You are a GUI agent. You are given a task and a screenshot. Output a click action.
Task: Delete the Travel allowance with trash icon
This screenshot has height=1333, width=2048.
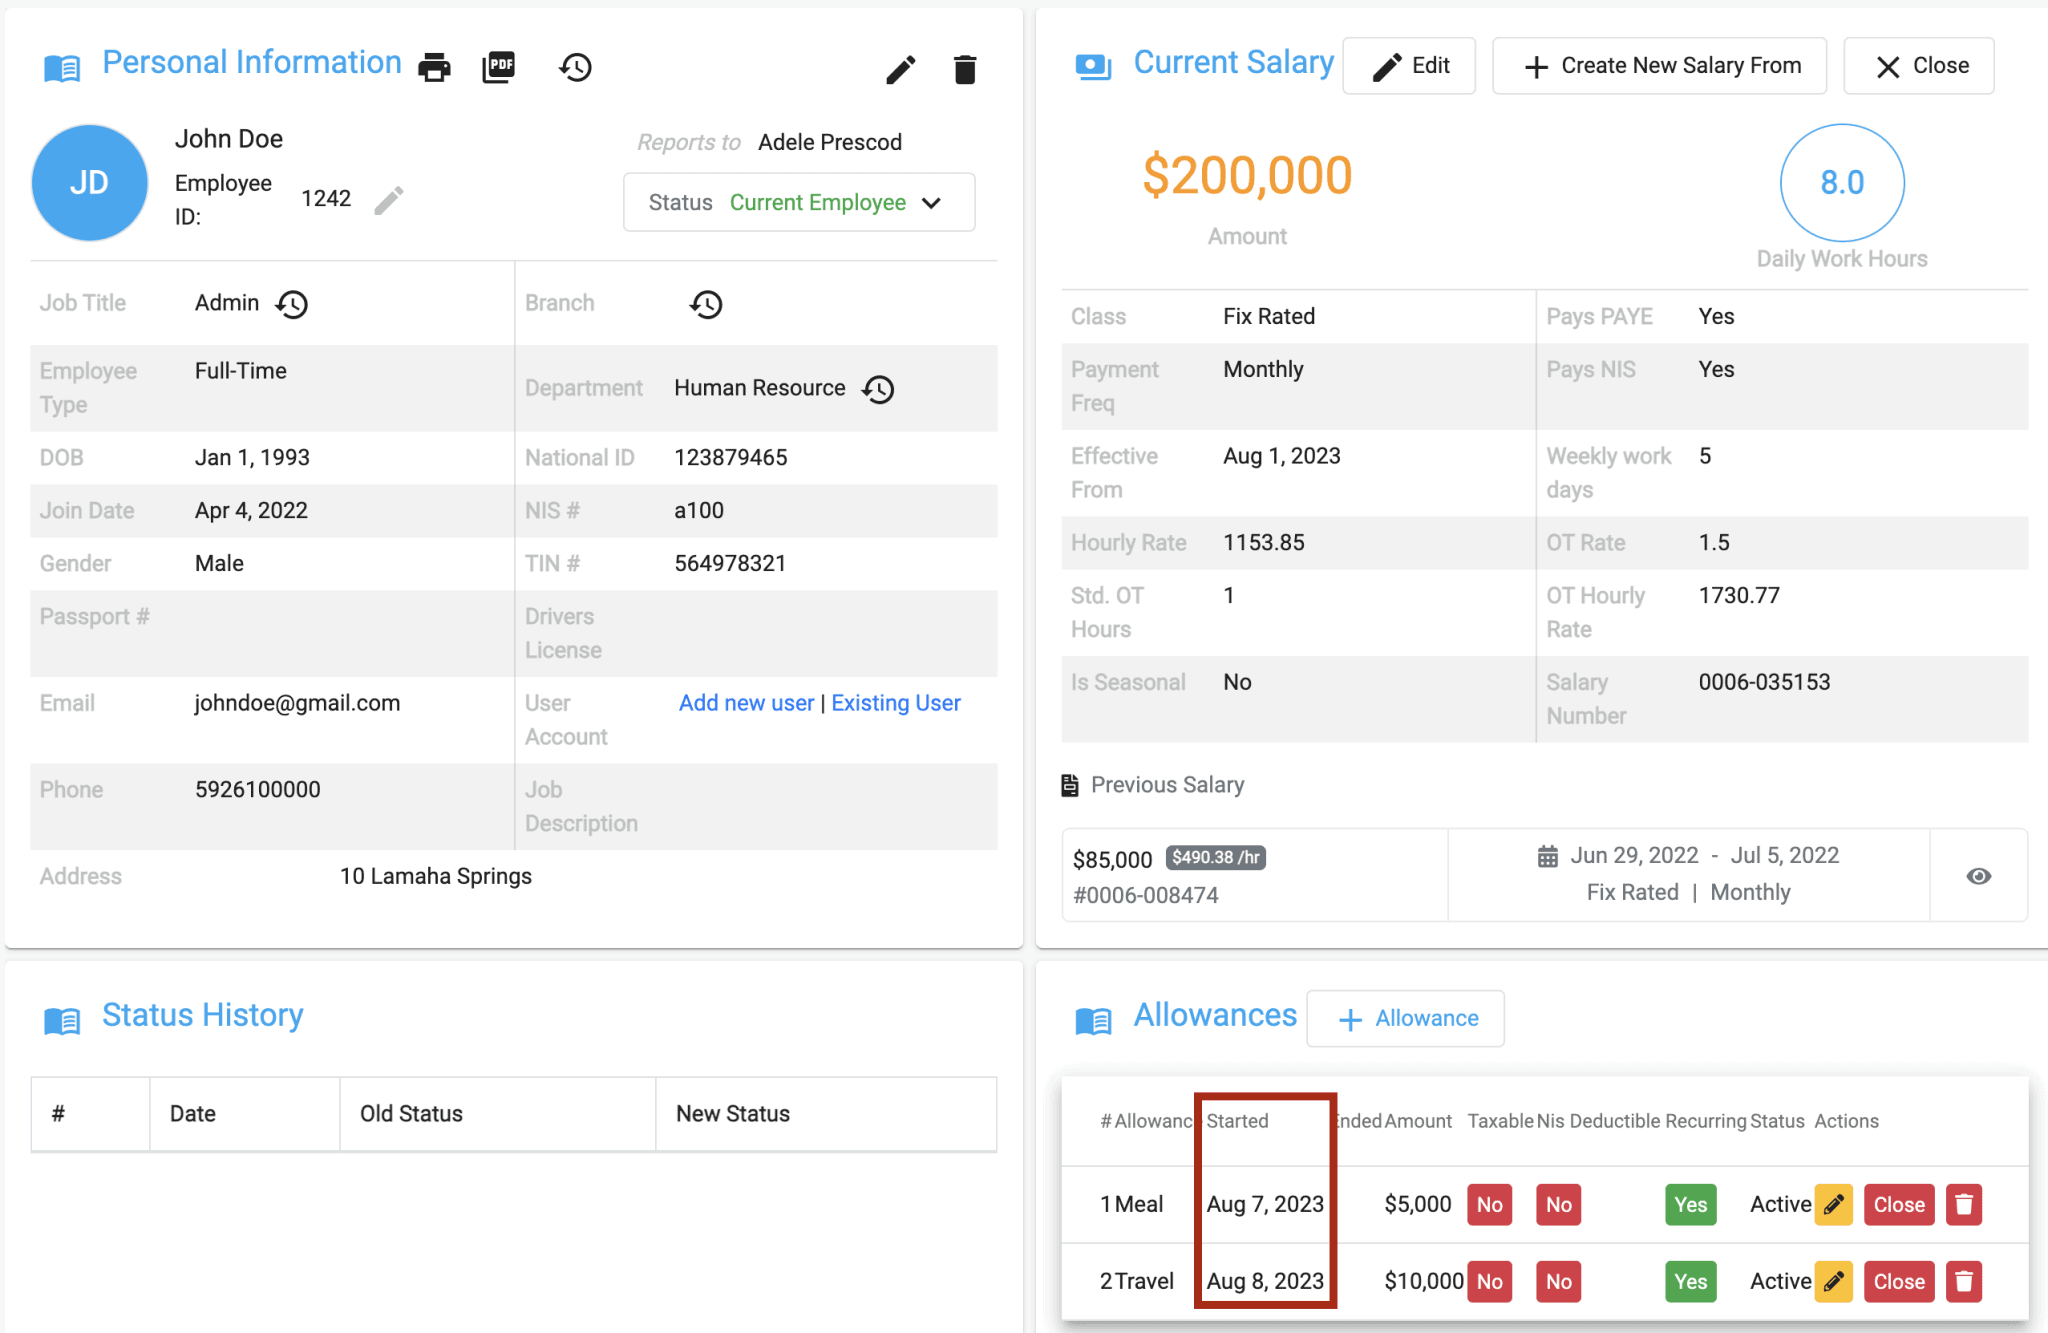(1963, 1281)
